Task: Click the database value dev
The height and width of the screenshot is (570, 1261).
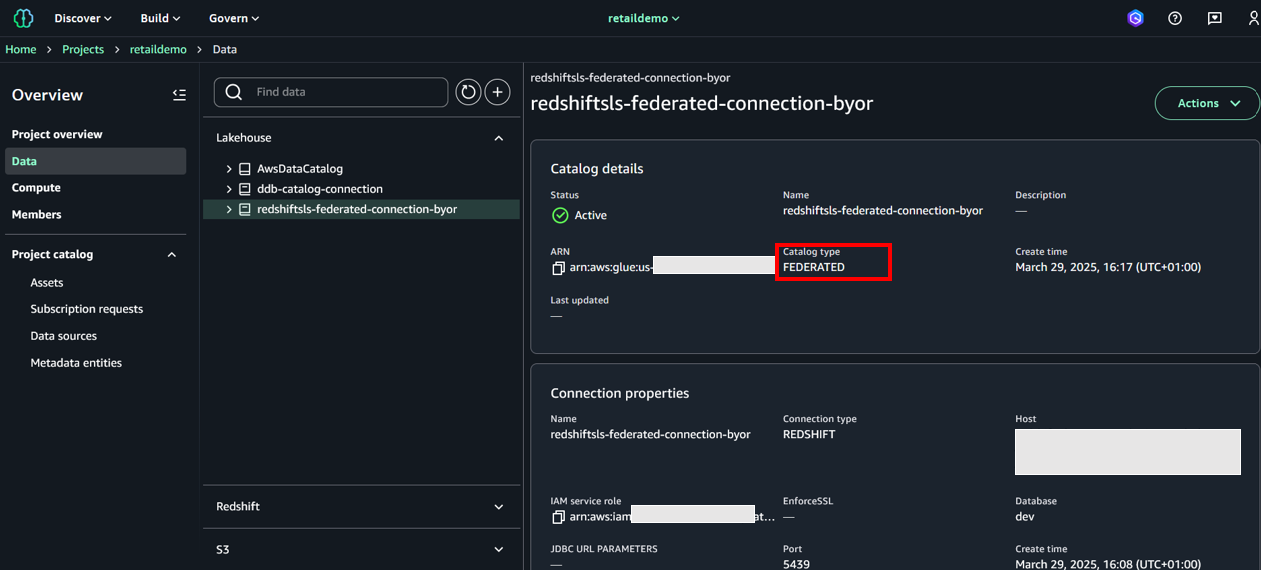Action: click(1024, 517)
